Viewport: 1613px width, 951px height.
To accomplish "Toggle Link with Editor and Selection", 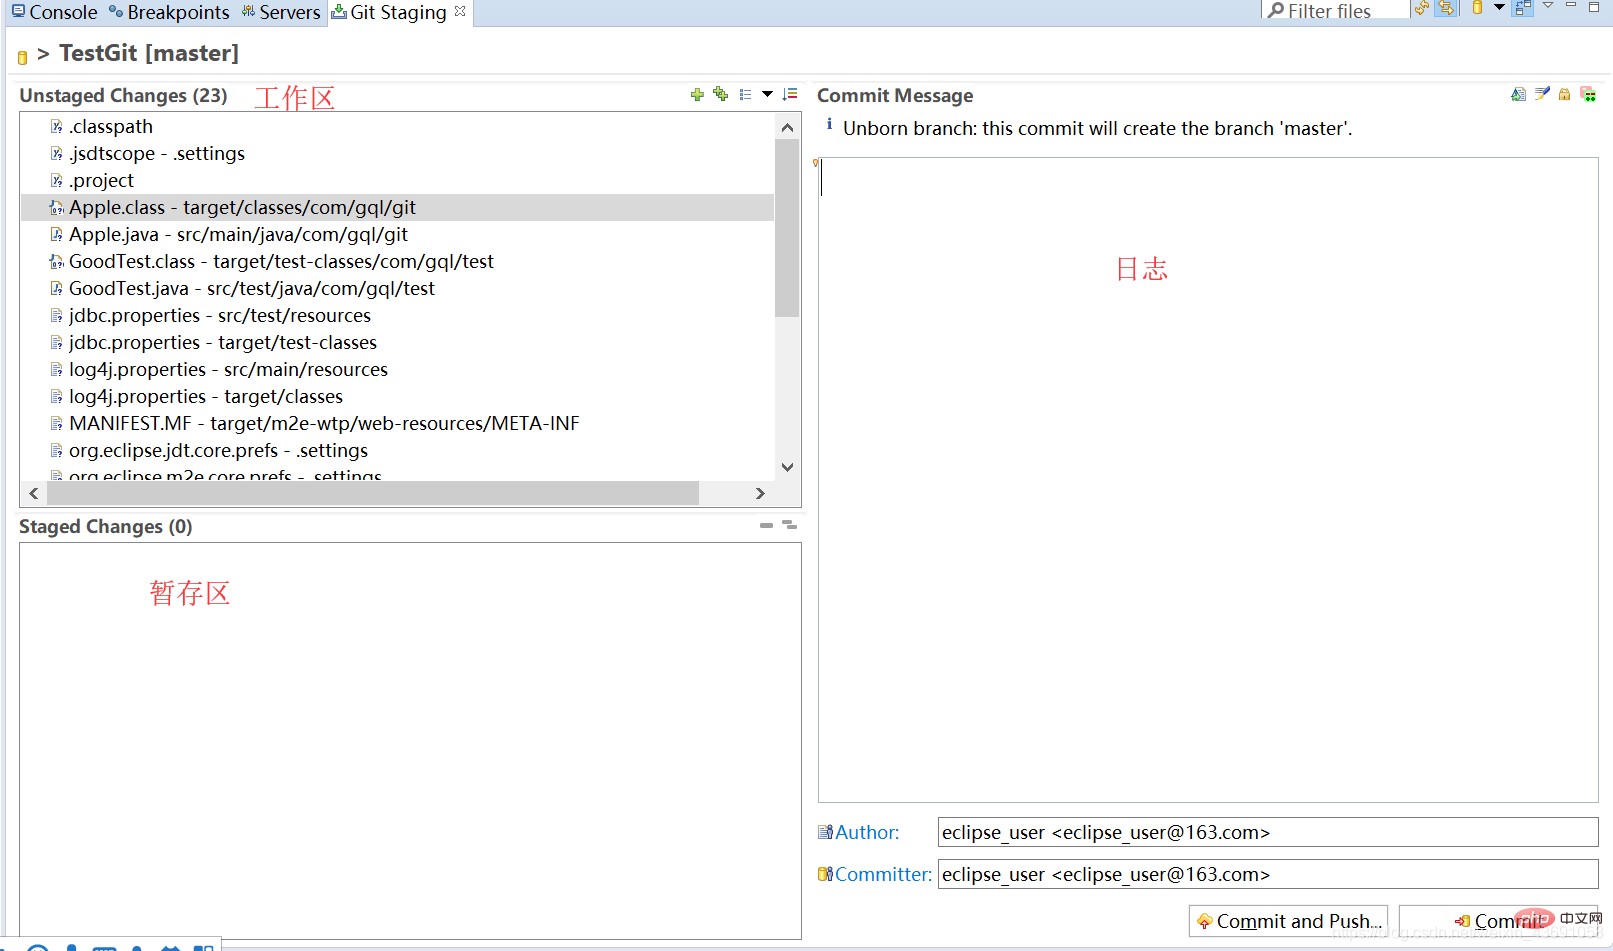I will (1446, 8).
